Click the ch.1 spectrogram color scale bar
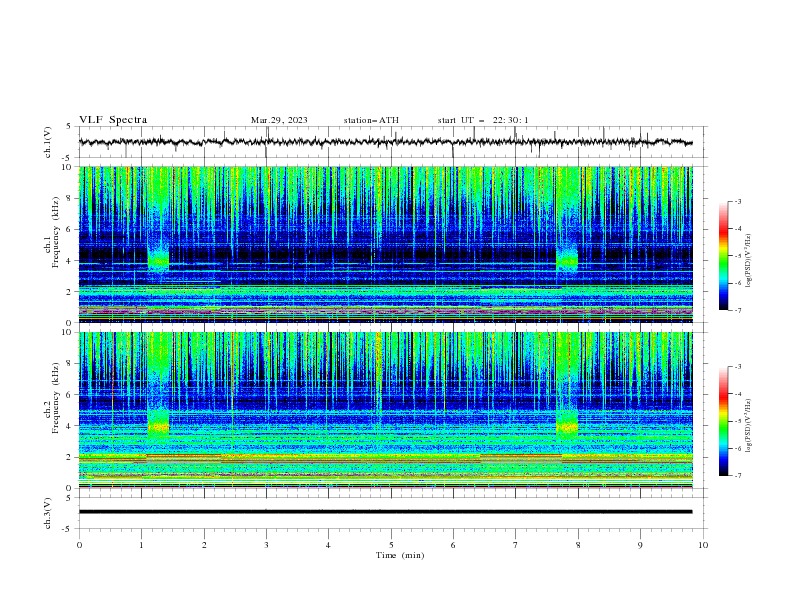 pyautogui.click(x=723, y=256)
